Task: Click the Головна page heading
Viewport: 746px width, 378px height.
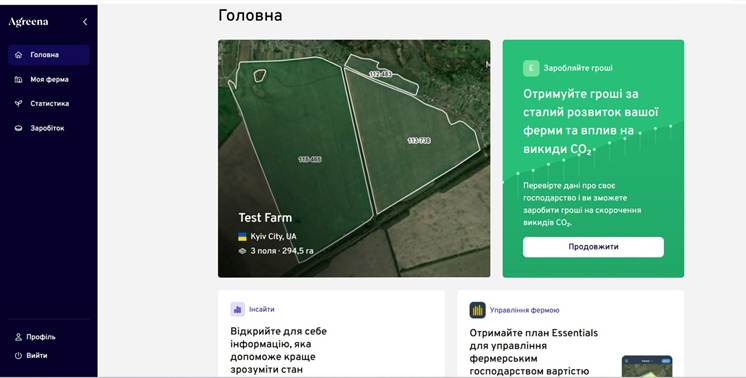Action: tap(250, 16)
